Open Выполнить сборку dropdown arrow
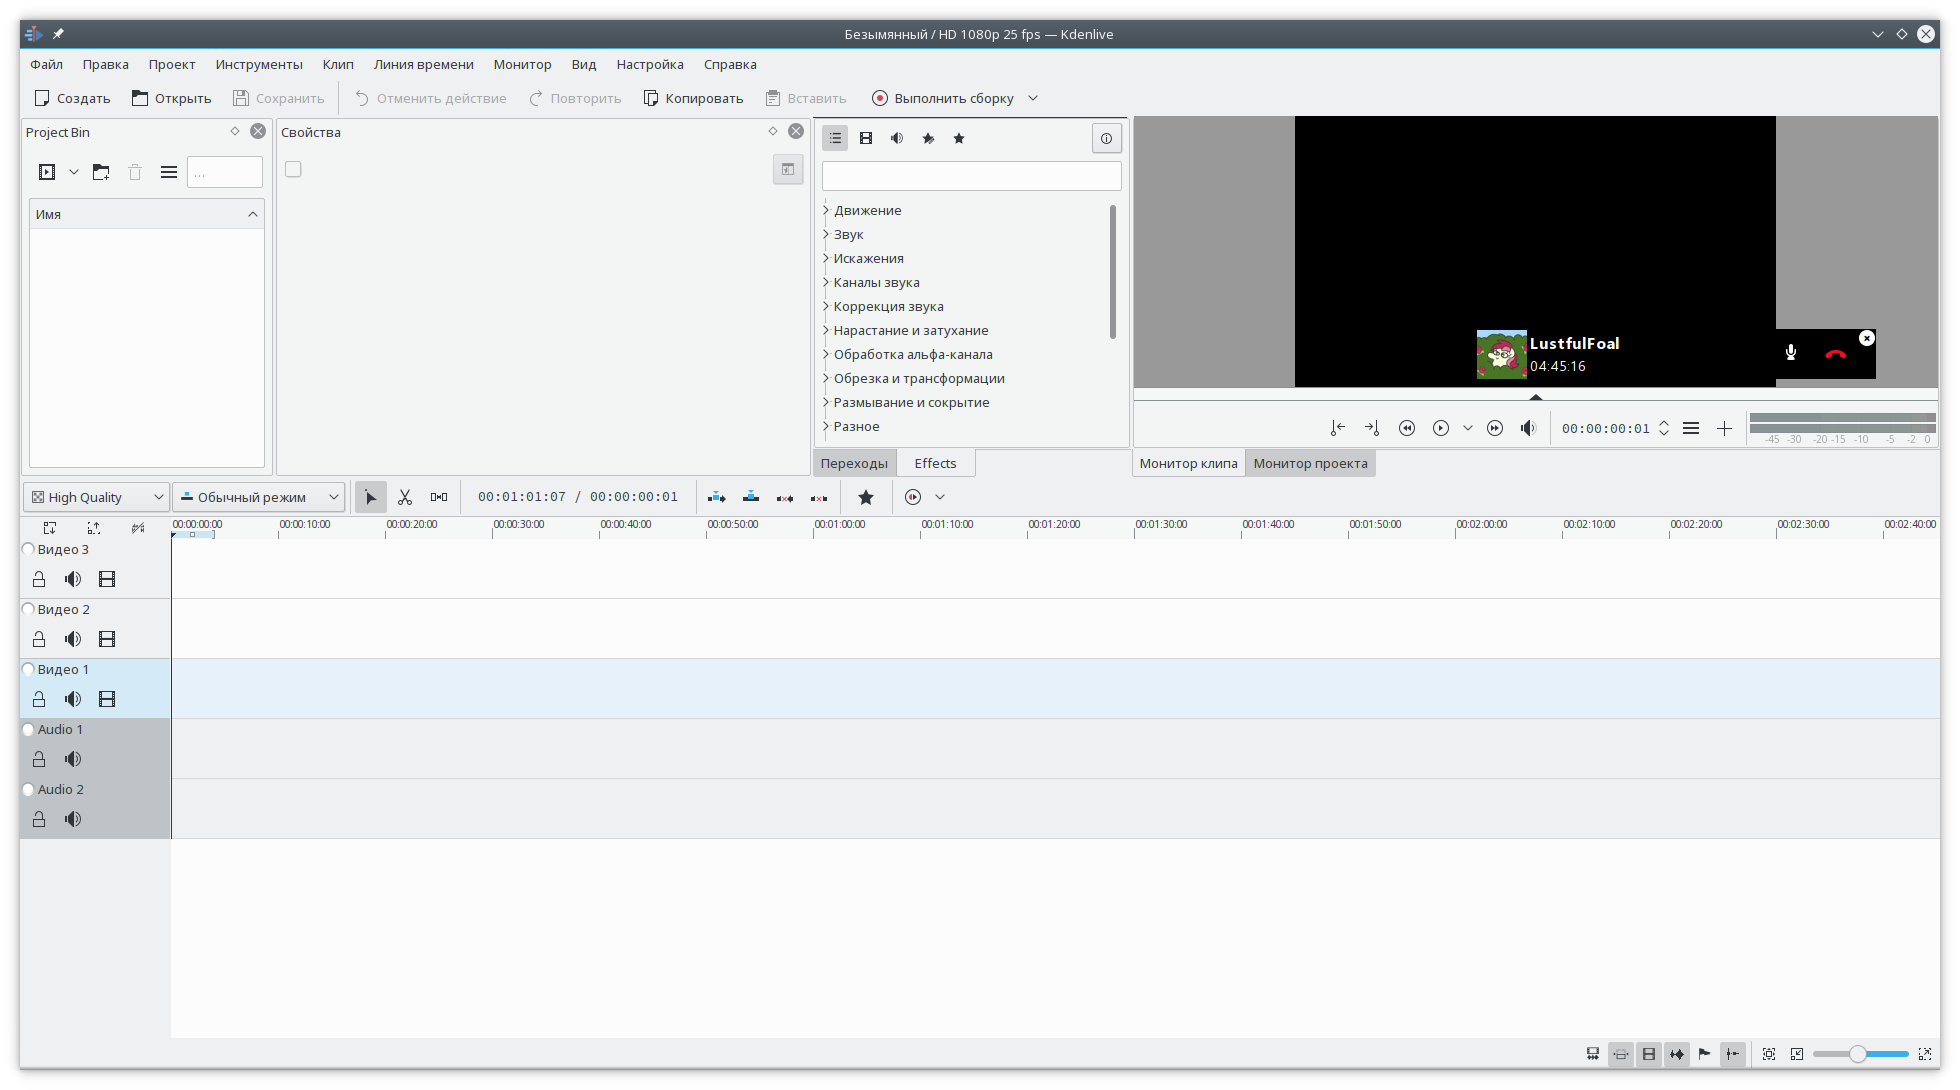 [x=1033, y=98]
